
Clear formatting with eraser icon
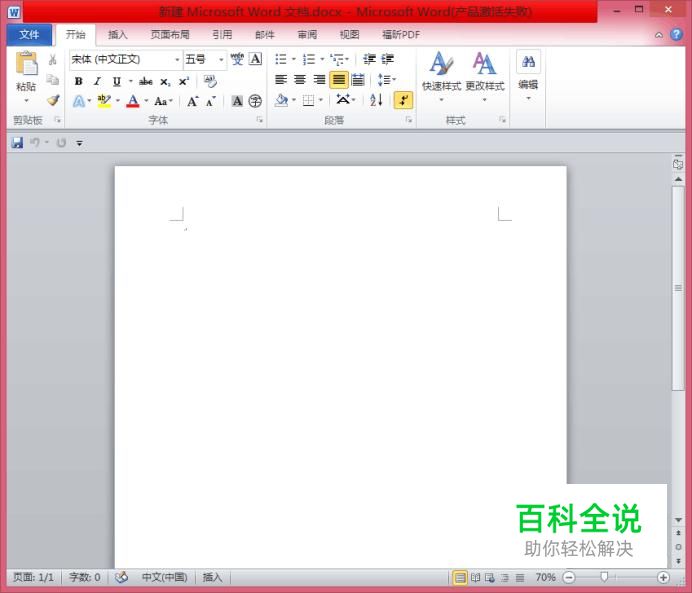pos(210,81)
